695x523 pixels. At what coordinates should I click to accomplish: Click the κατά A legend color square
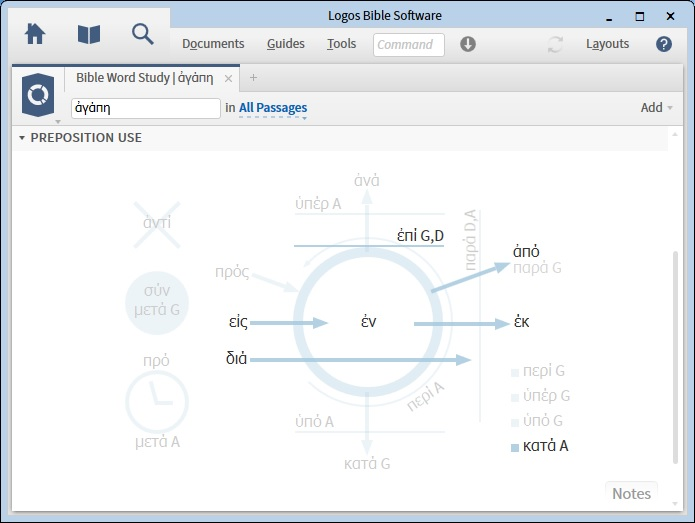[x=515, y=447]
